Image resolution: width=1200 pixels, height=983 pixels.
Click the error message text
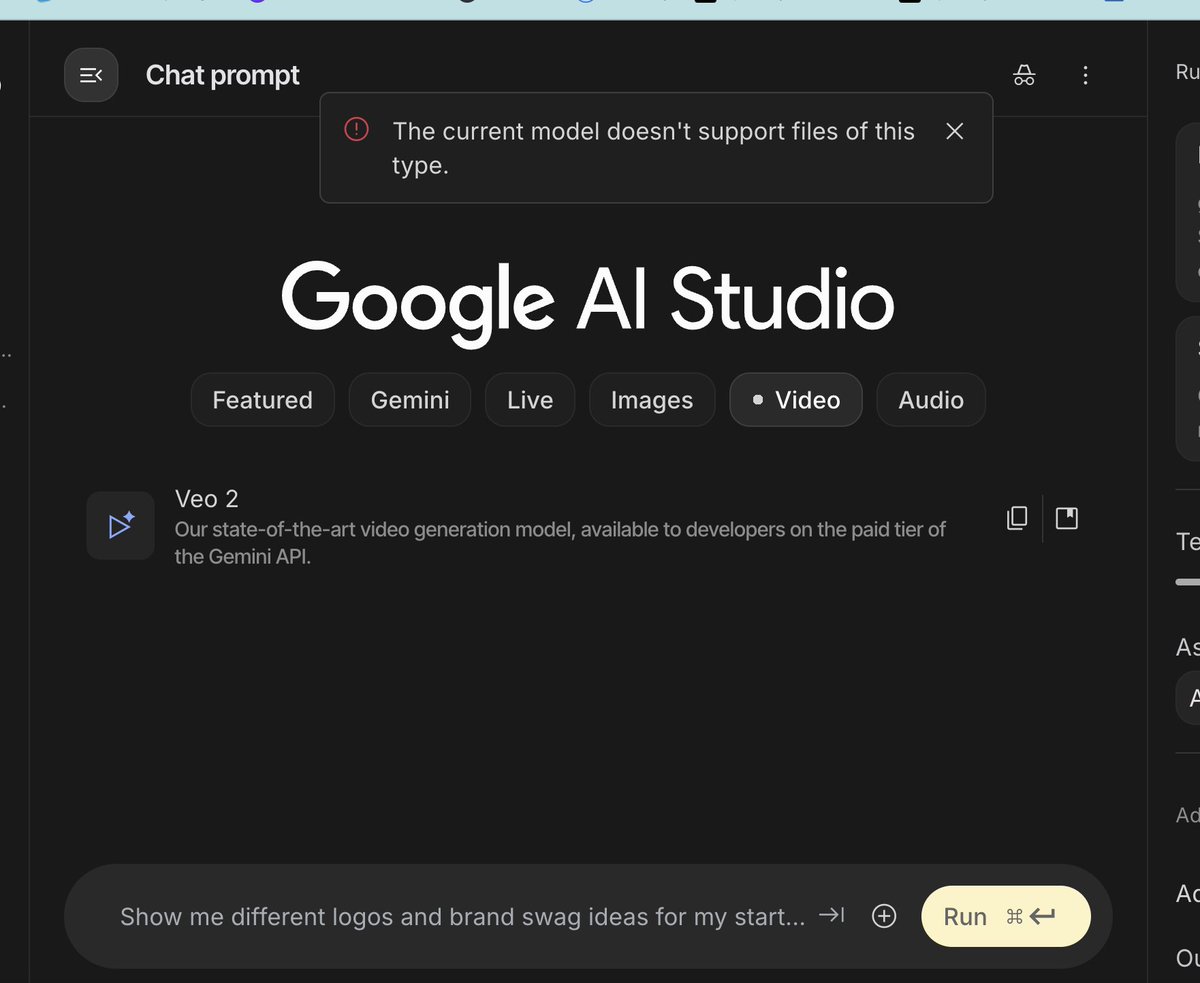(653, 148)
